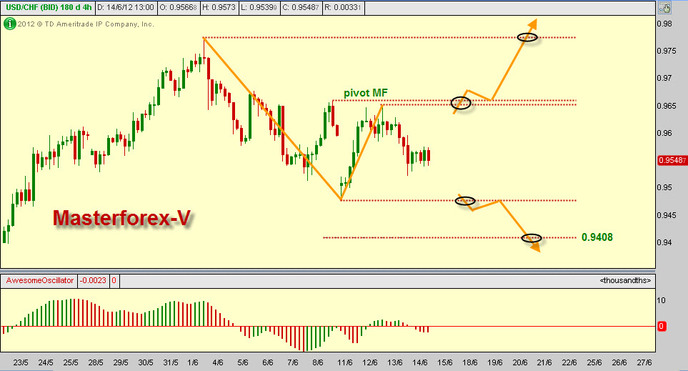Click the pointer tool icon at top right
This screenshot has width=688, height=371.
665,8
